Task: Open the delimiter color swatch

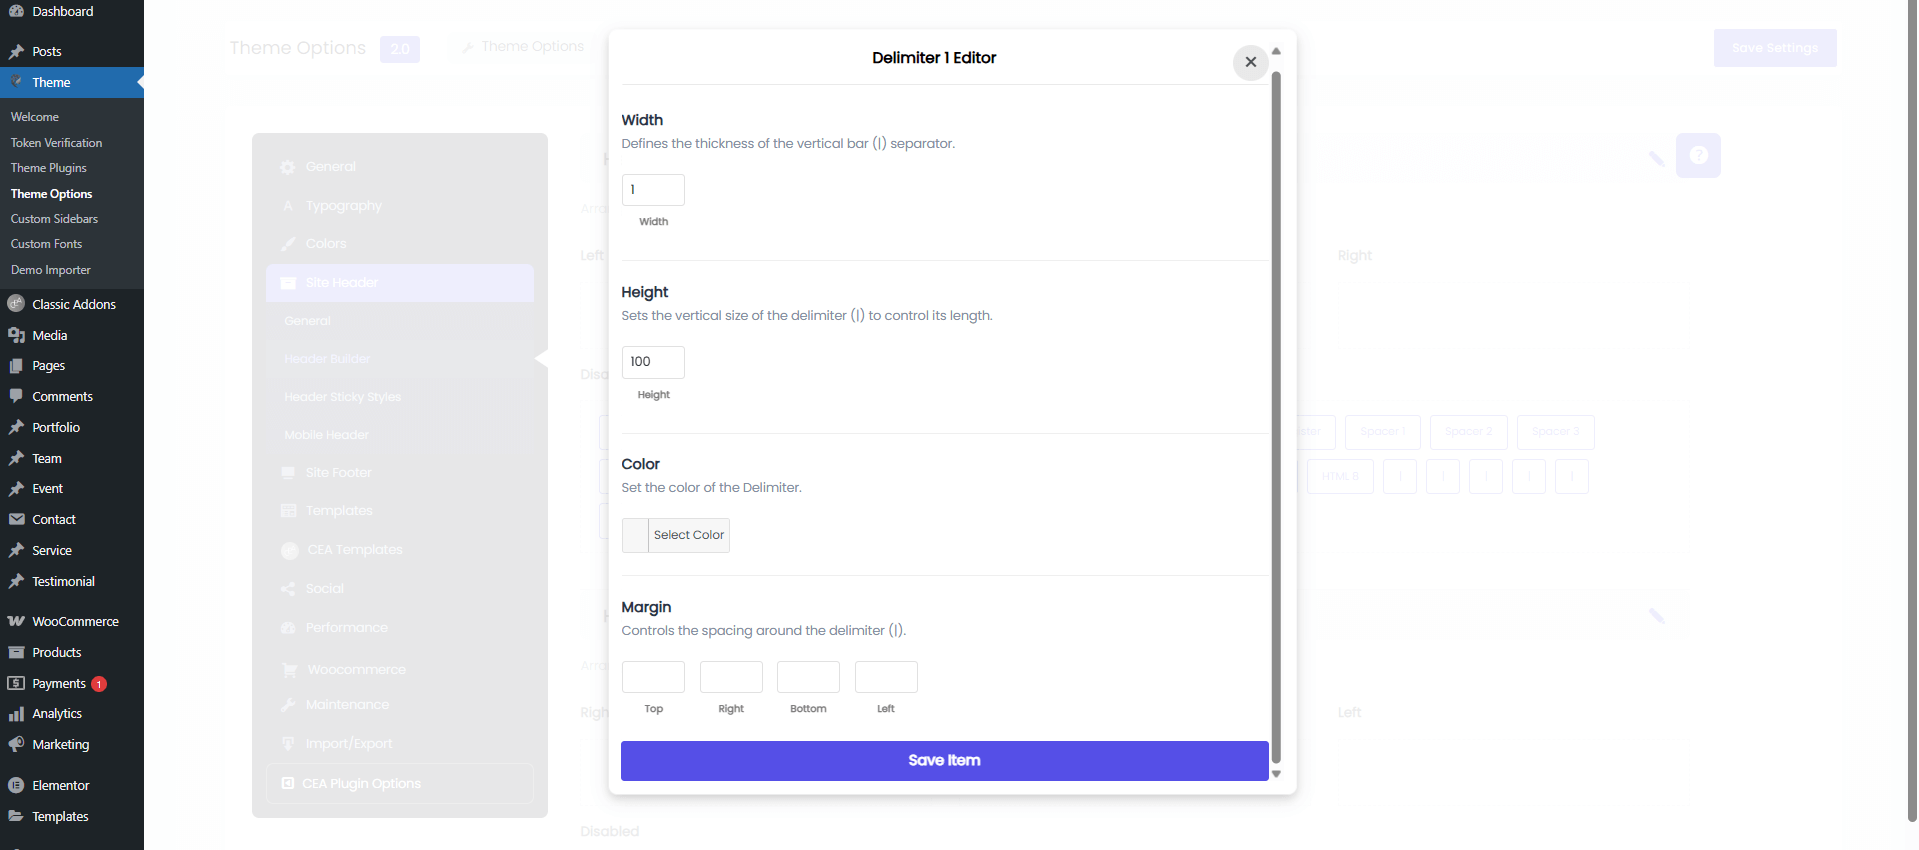Action: [x=635, y=536]
